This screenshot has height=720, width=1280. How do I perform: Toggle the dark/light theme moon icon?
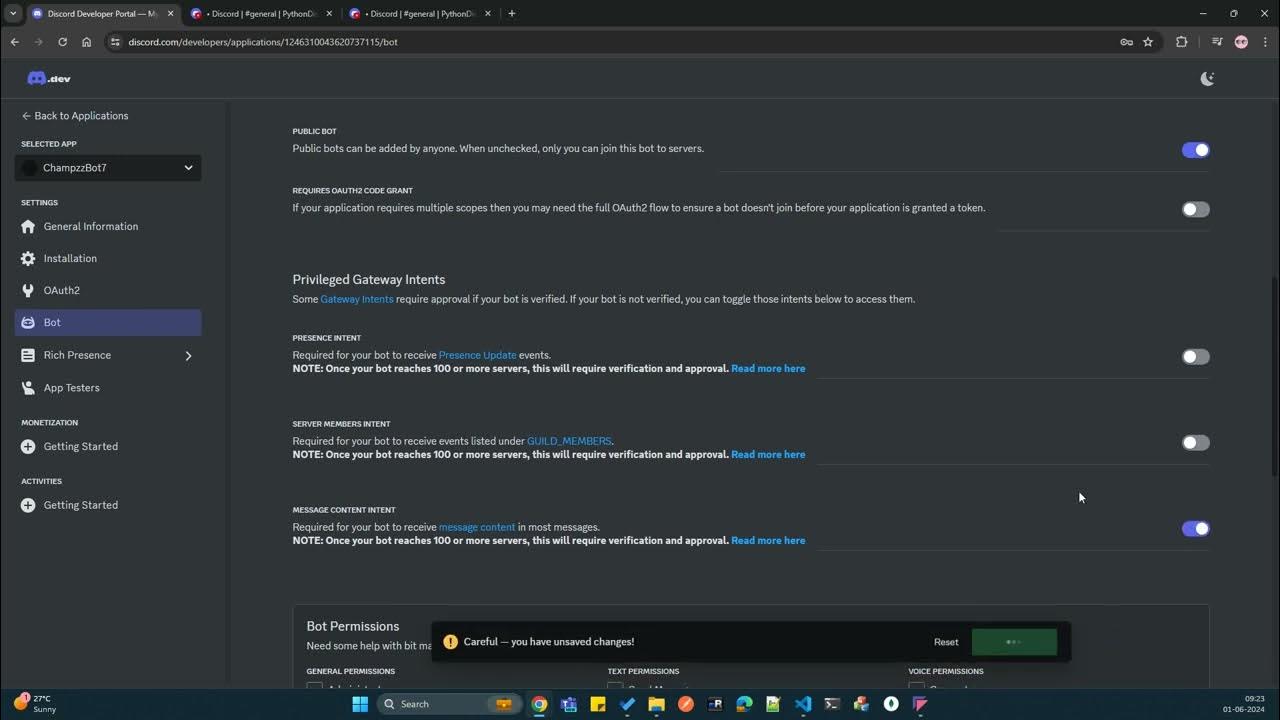(x=1207, y=78)
